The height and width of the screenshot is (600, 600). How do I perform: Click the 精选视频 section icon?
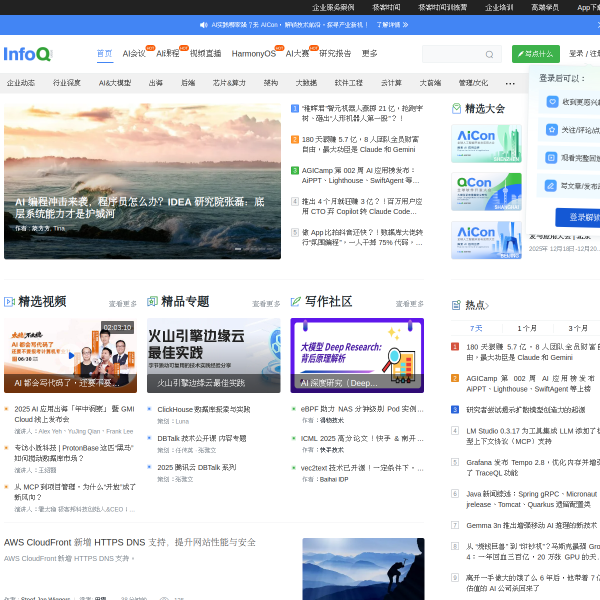coord(9,302)
